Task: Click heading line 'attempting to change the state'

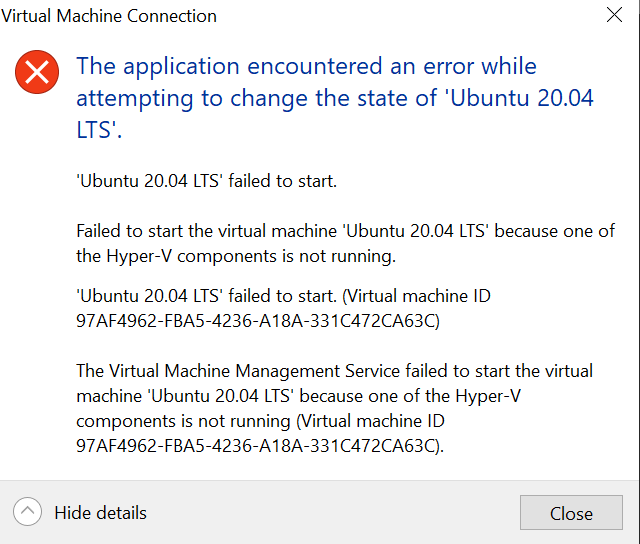Action: pos(242,99)
